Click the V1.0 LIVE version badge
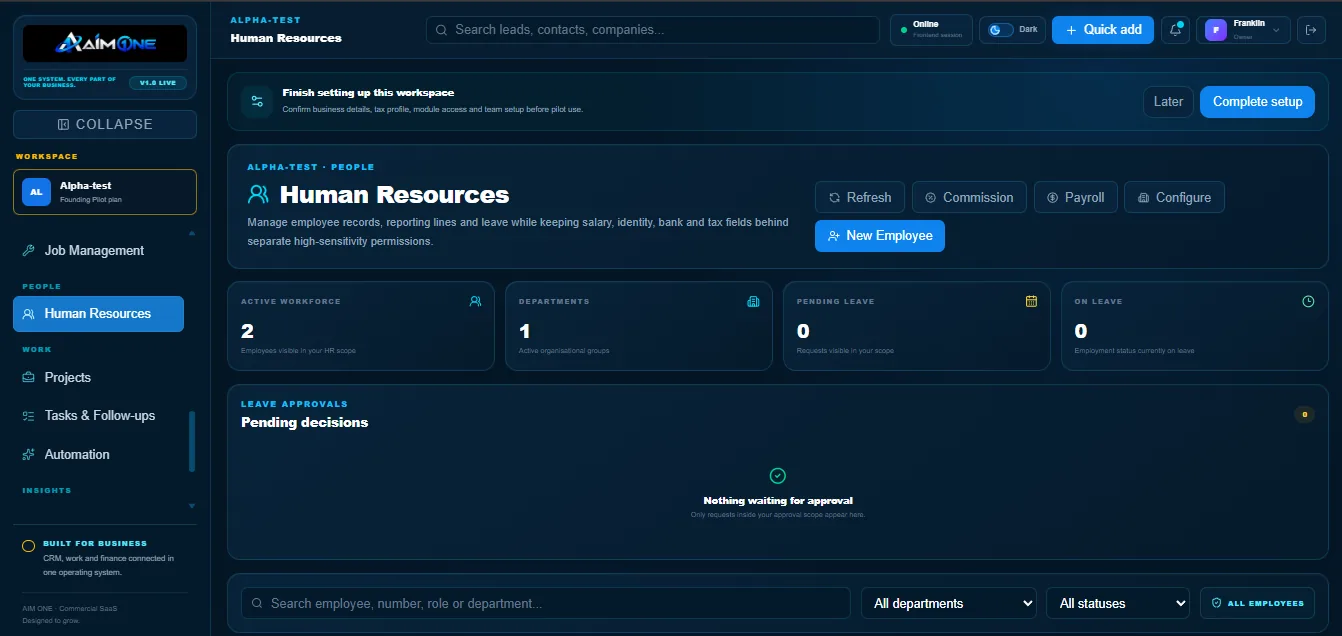Screen dimensions: 1342x636 158,83
